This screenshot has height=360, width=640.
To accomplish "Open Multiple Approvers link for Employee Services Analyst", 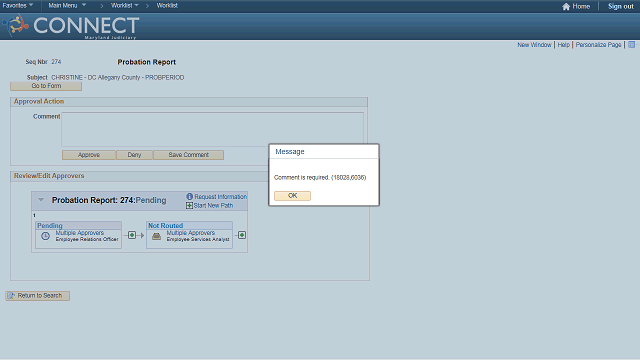I will 191,233.
